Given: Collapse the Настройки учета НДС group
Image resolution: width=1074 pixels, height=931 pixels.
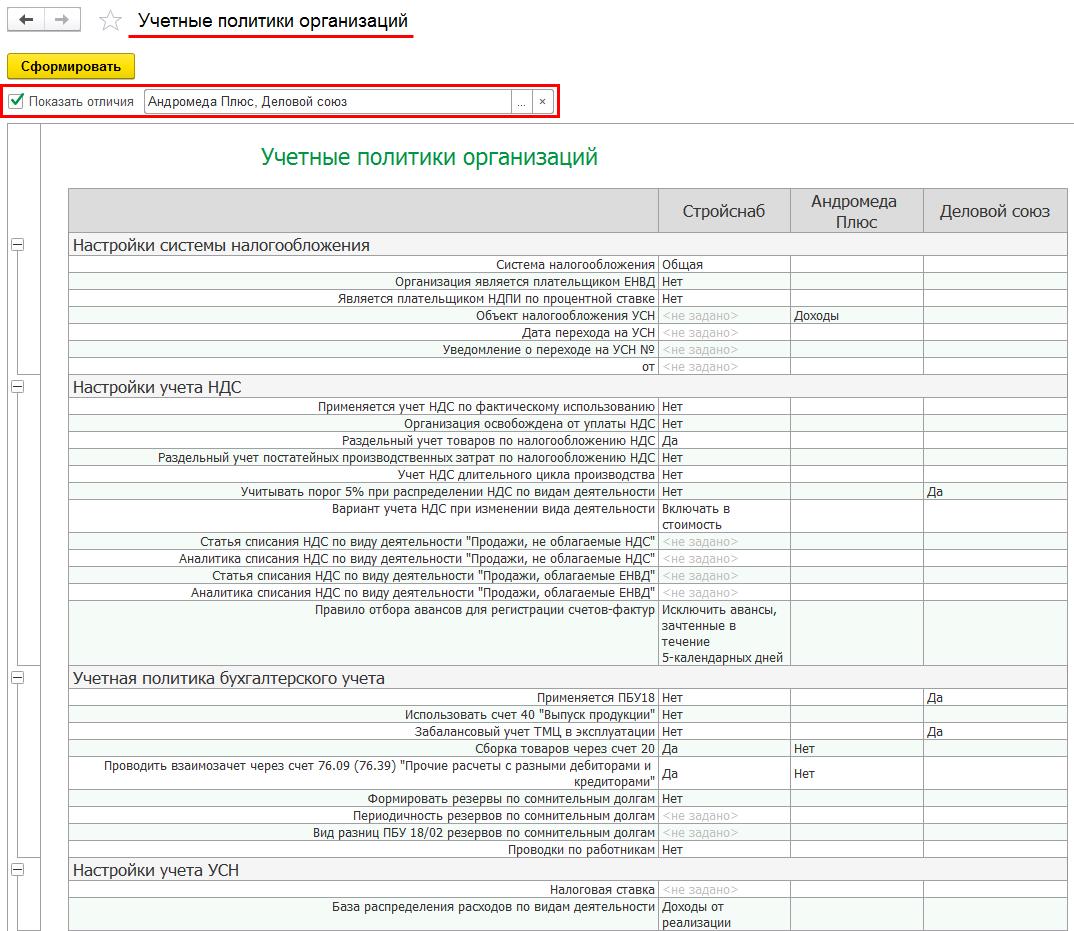Looking at the screenshot, I should [x=18, y=387].
